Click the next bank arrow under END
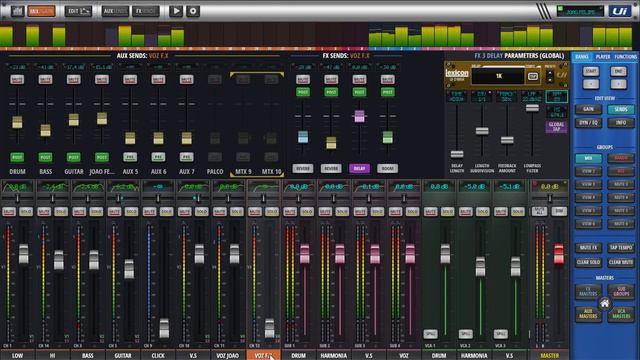Image resolution: width=640 pixels, height=360 pixels. tap(618, 84)
